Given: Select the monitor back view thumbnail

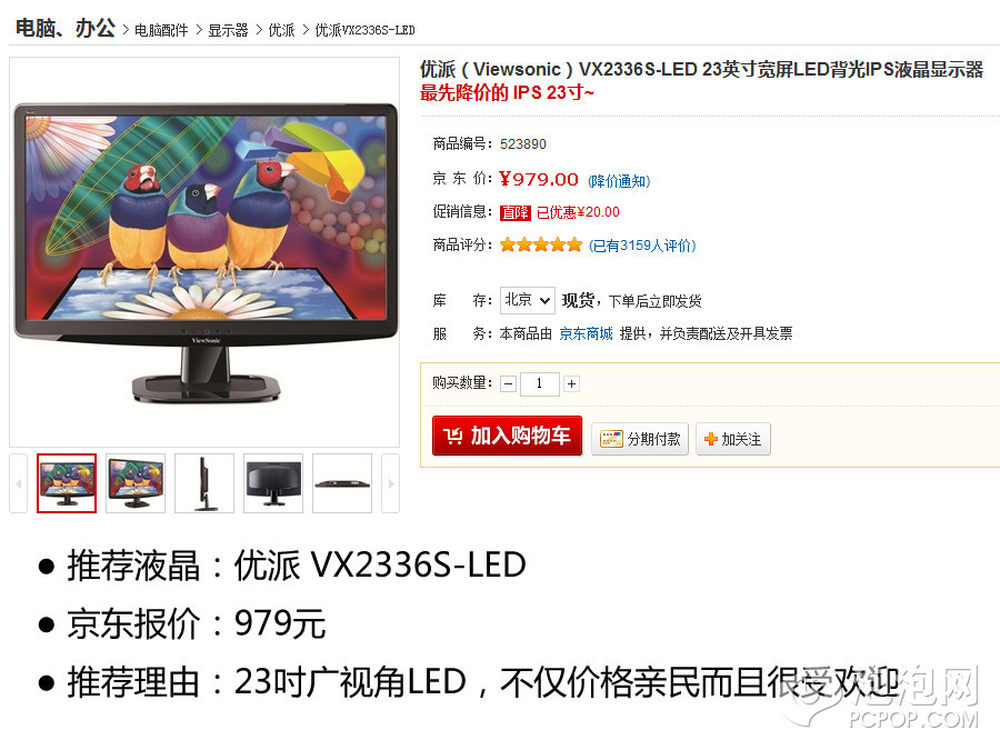Looking at the screenshot, I should pyautogui.click(x=273, y=483).
